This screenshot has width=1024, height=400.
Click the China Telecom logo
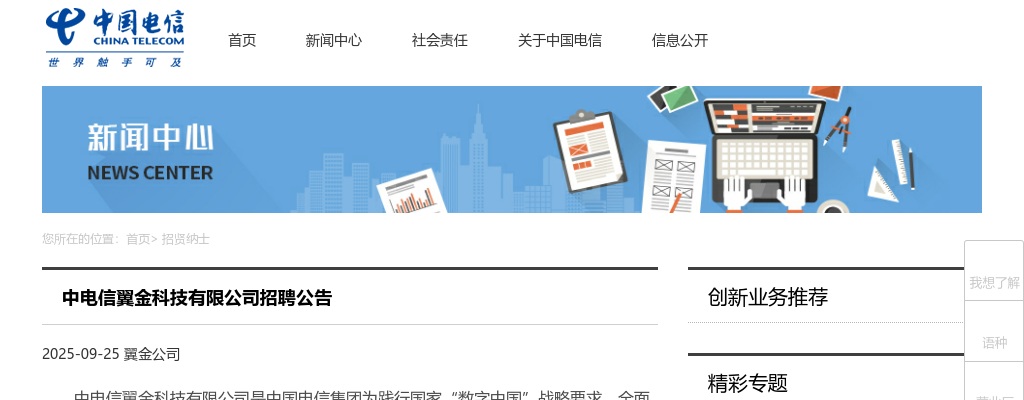tap(115, 39)
